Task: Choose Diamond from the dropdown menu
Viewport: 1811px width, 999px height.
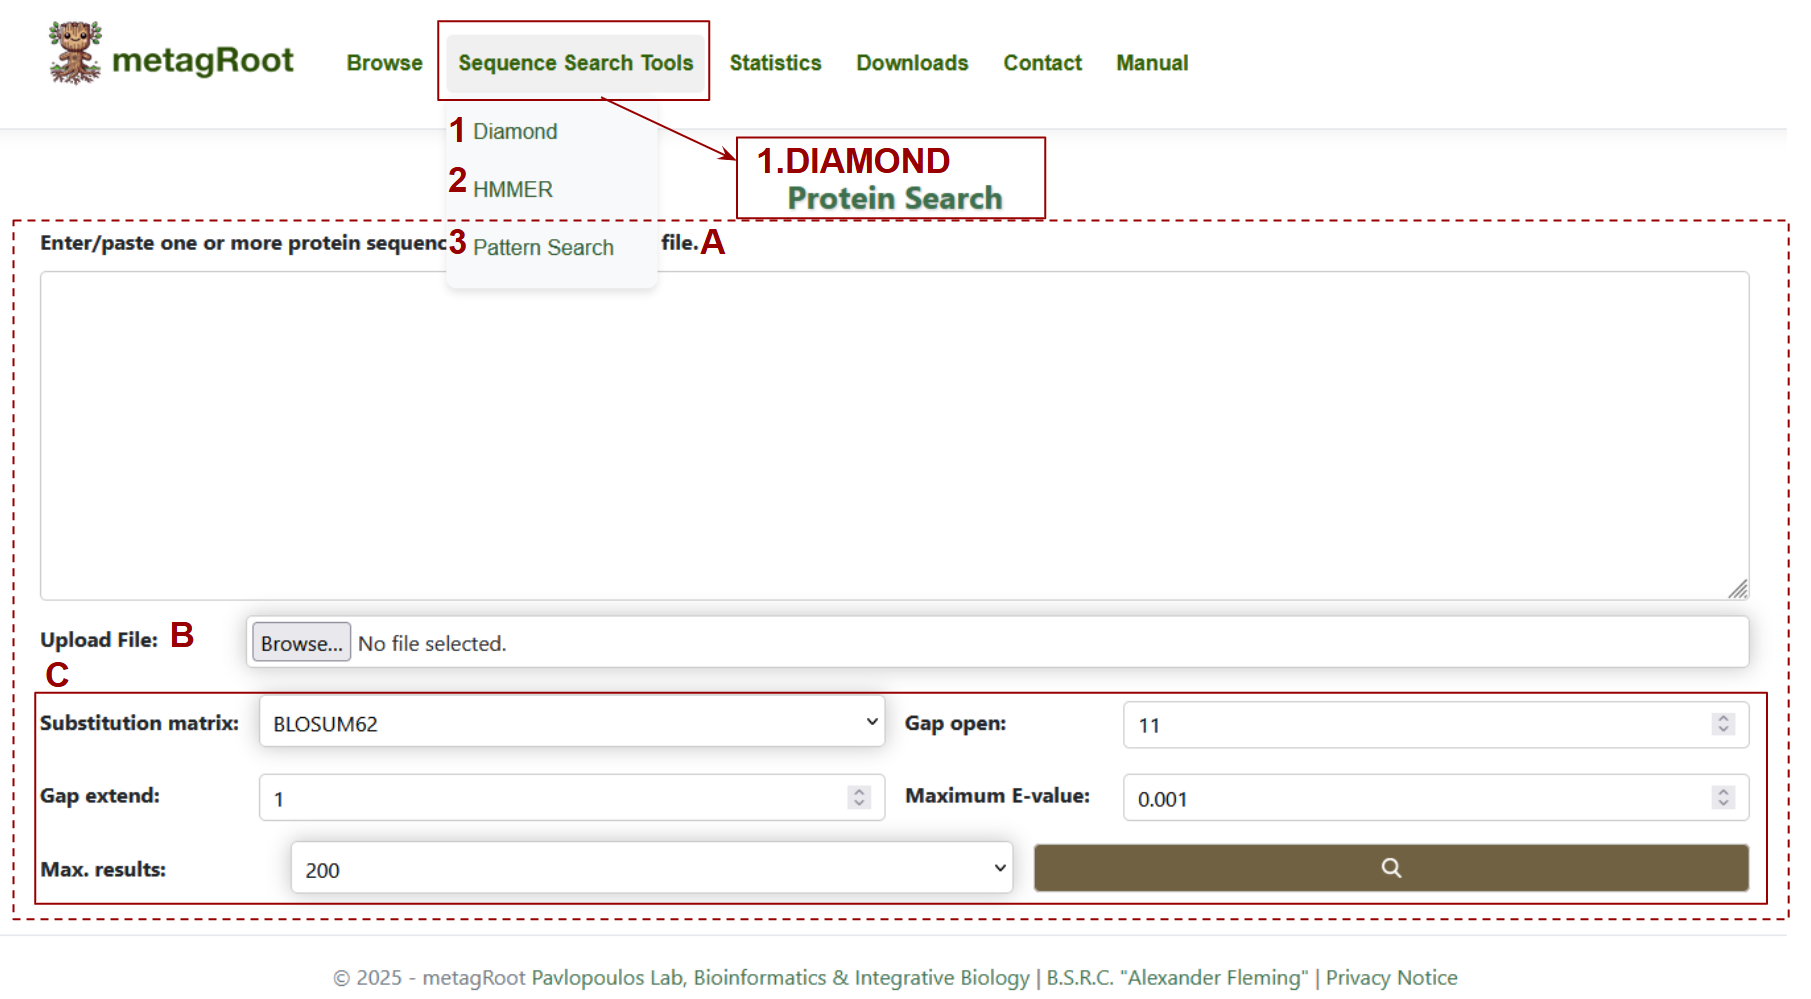Action: tap(515, 132)
